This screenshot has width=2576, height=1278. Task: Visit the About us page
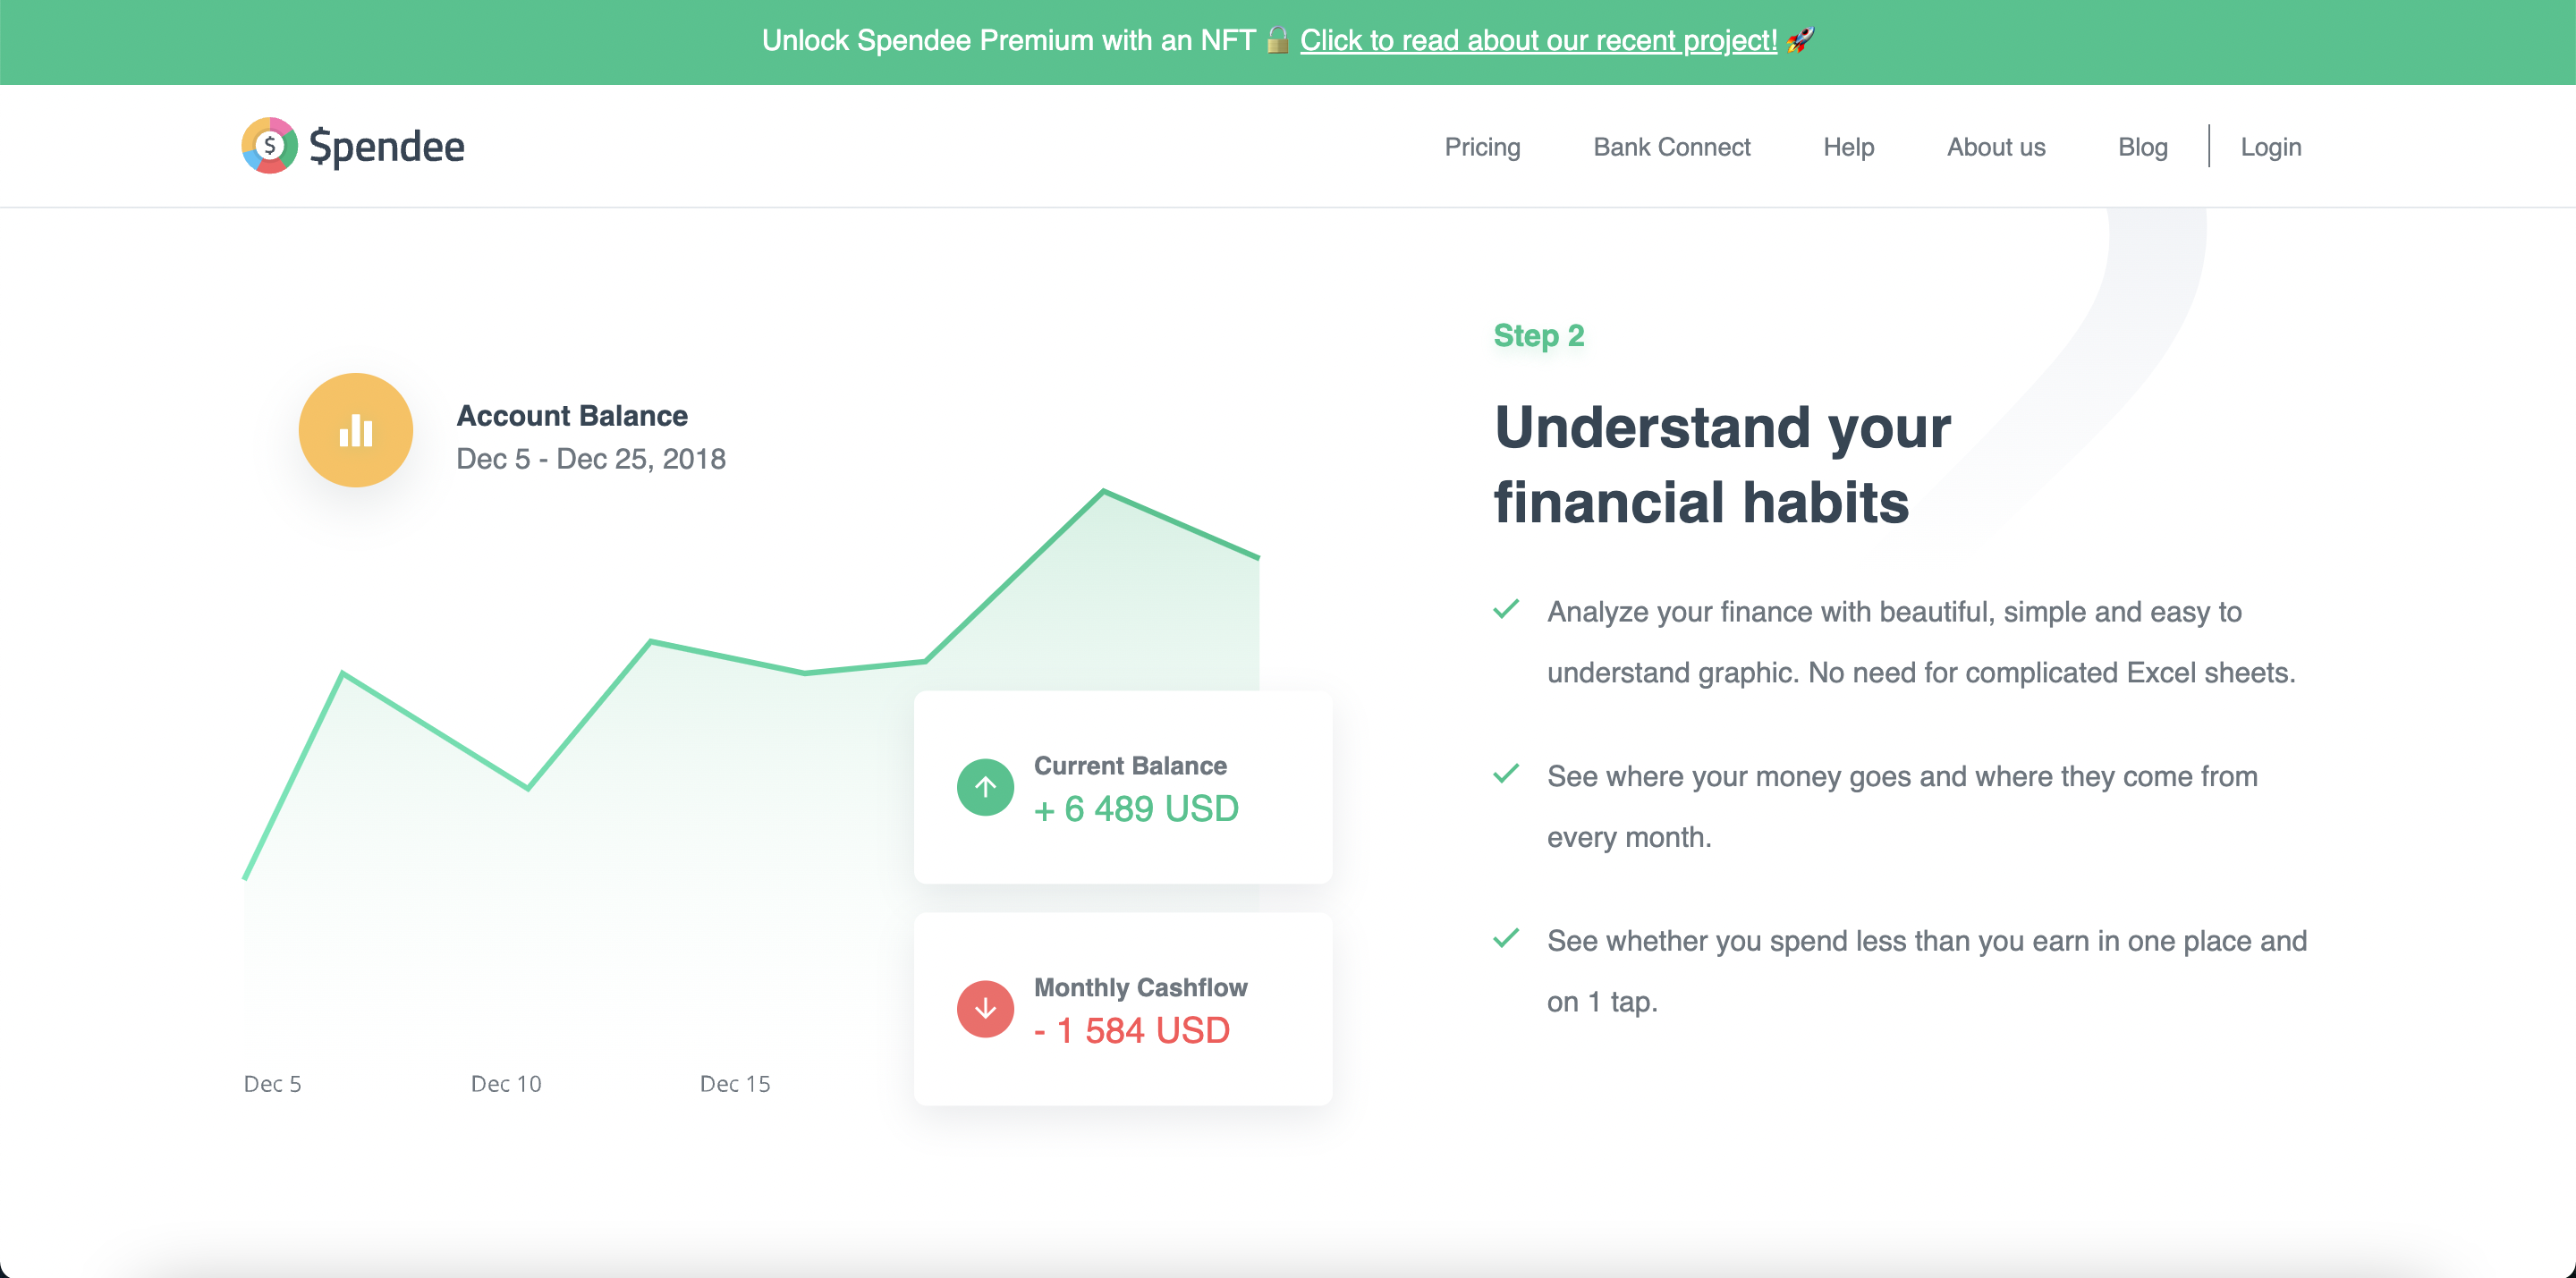tap(1996, 147)
